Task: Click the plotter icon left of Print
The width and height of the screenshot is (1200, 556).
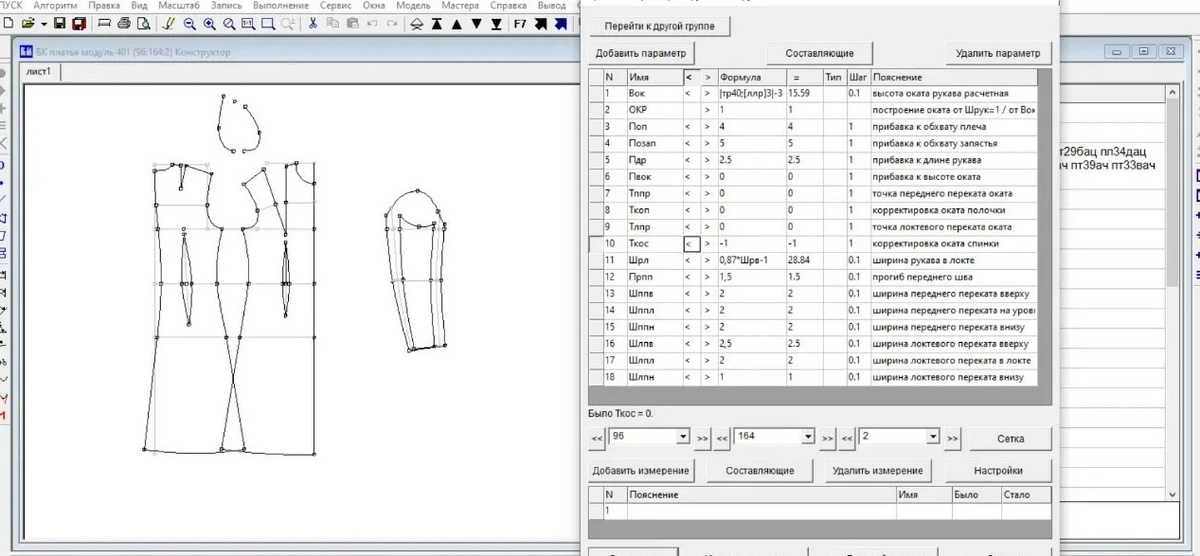Action: click(x=104, y=22)
